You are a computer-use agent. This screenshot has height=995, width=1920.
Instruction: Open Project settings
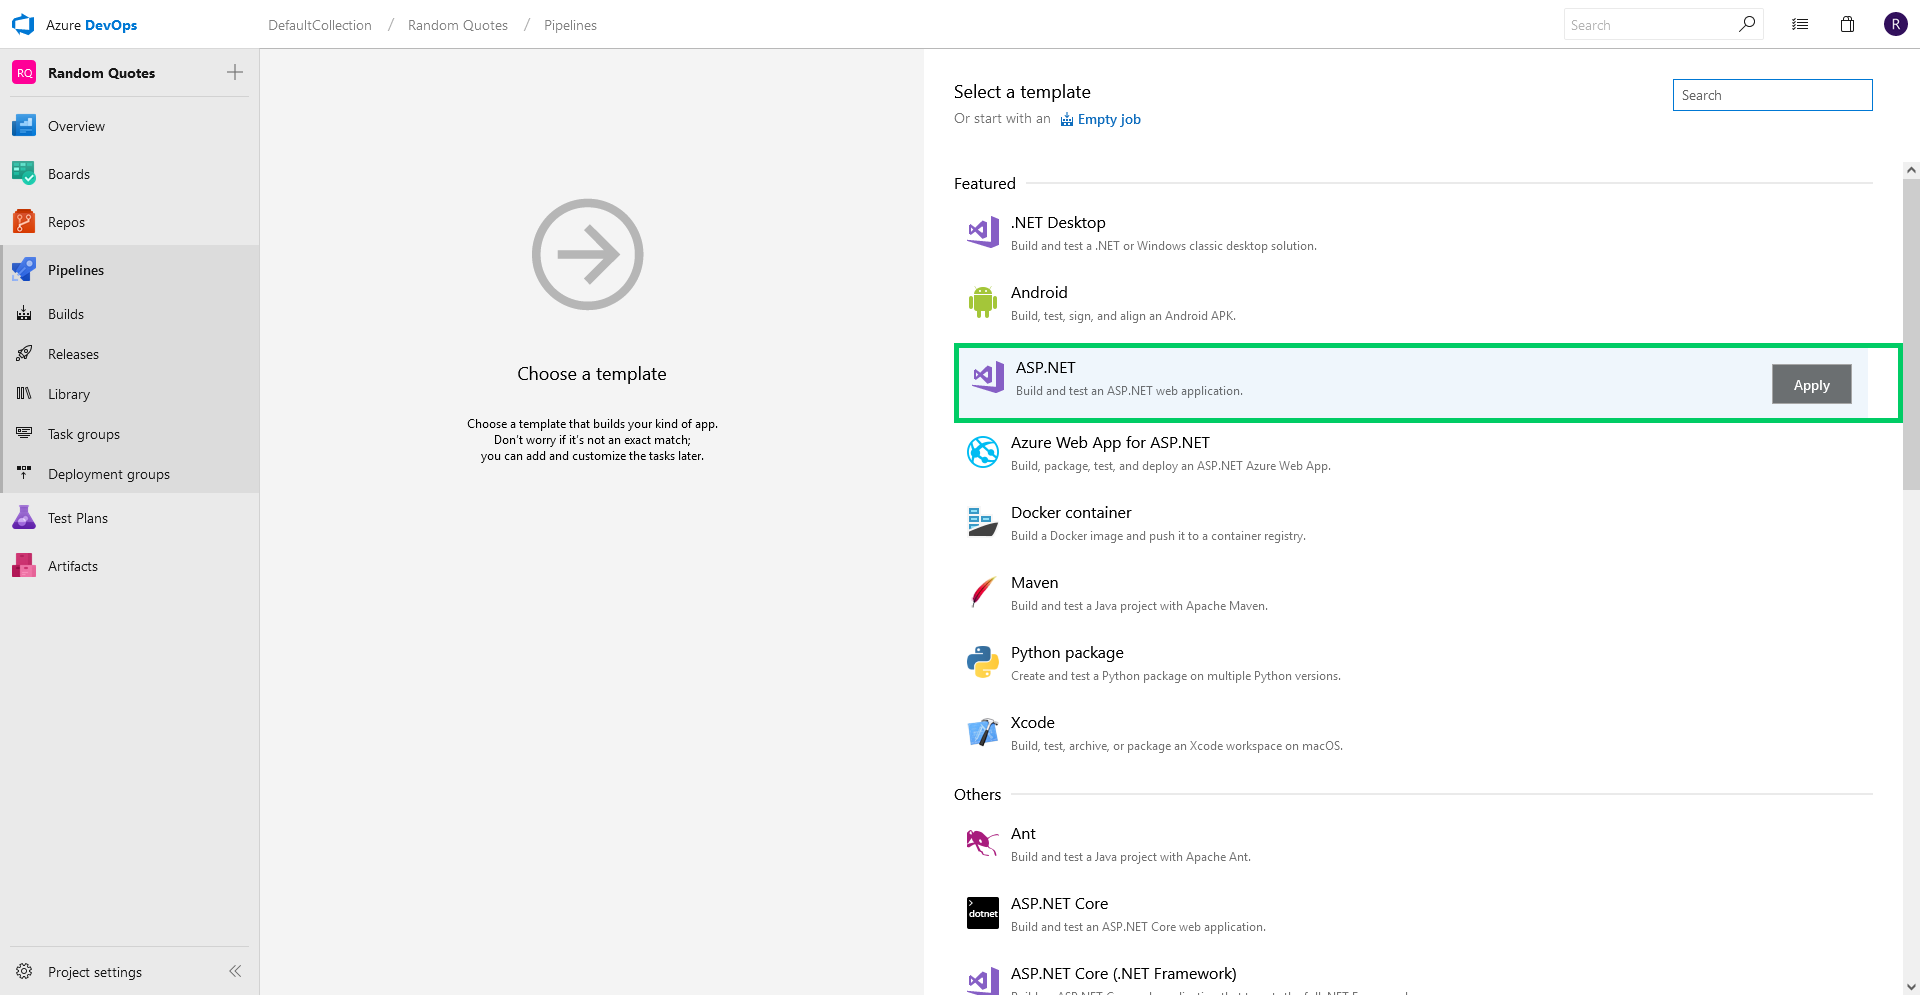pyautogui.click(x=95, y=972)
